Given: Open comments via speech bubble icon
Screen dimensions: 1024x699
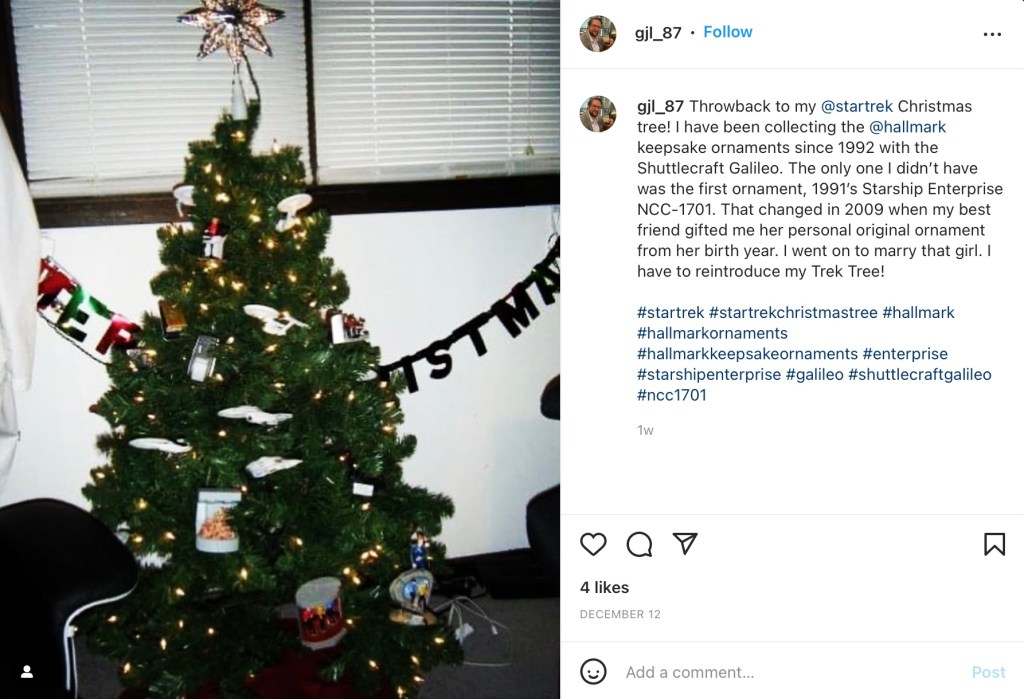Looking at the screenshot, I should point(639,544).
